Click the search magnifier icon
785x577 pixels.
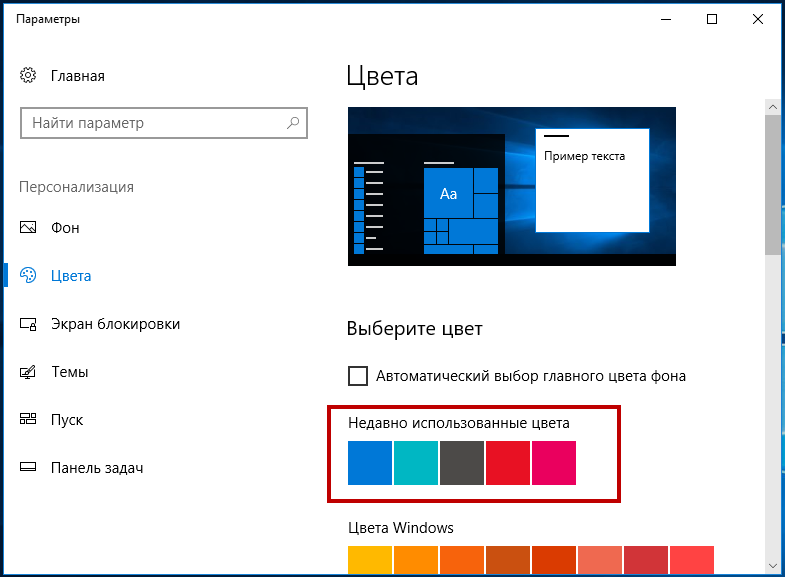[293, 123]
